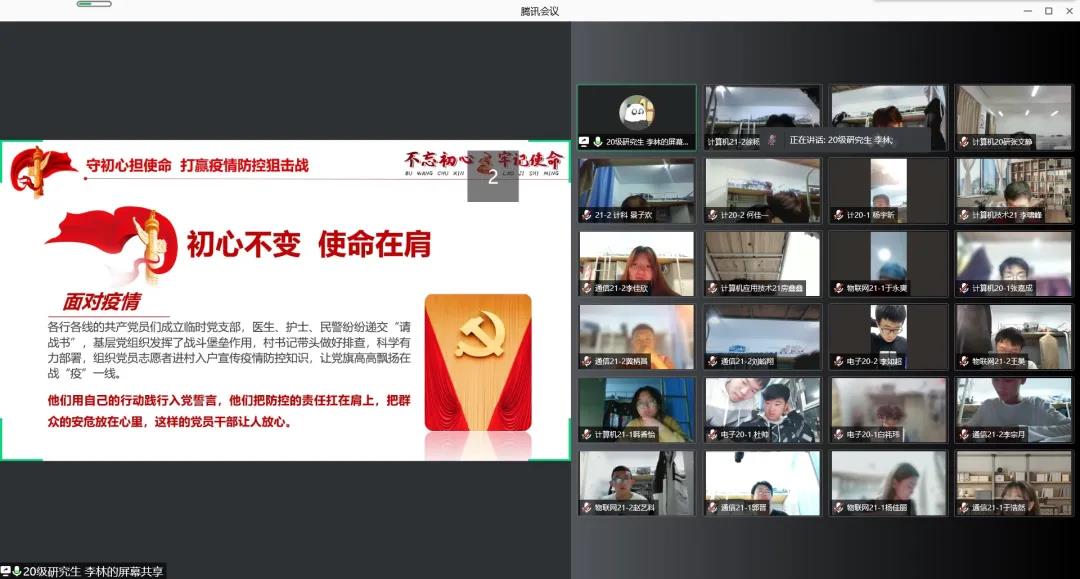Viewport: 1080px width, 579px height.
Task: Click the muted mic icon beside 杨宇昕
Action: point(838,215)
